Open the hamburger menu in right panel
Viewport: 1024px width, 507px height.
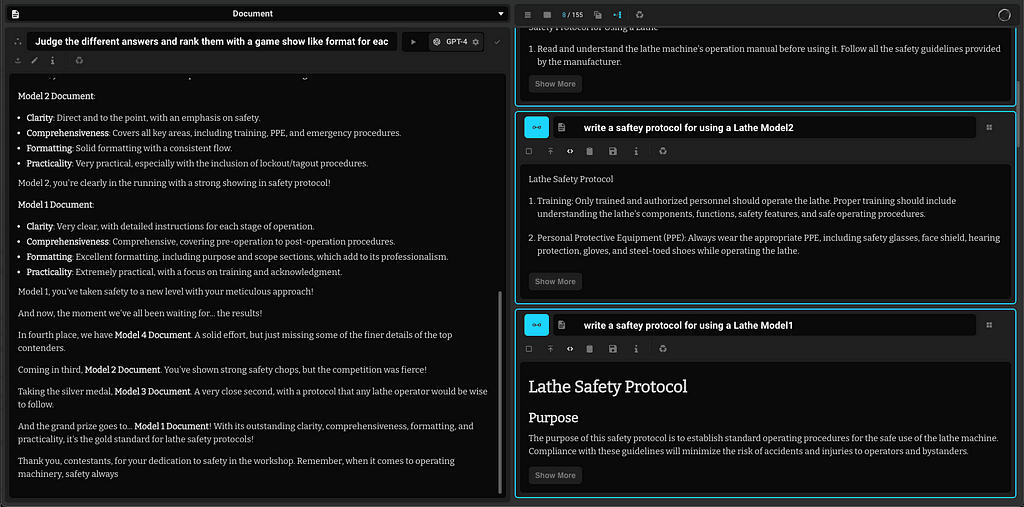pos(528,14)
